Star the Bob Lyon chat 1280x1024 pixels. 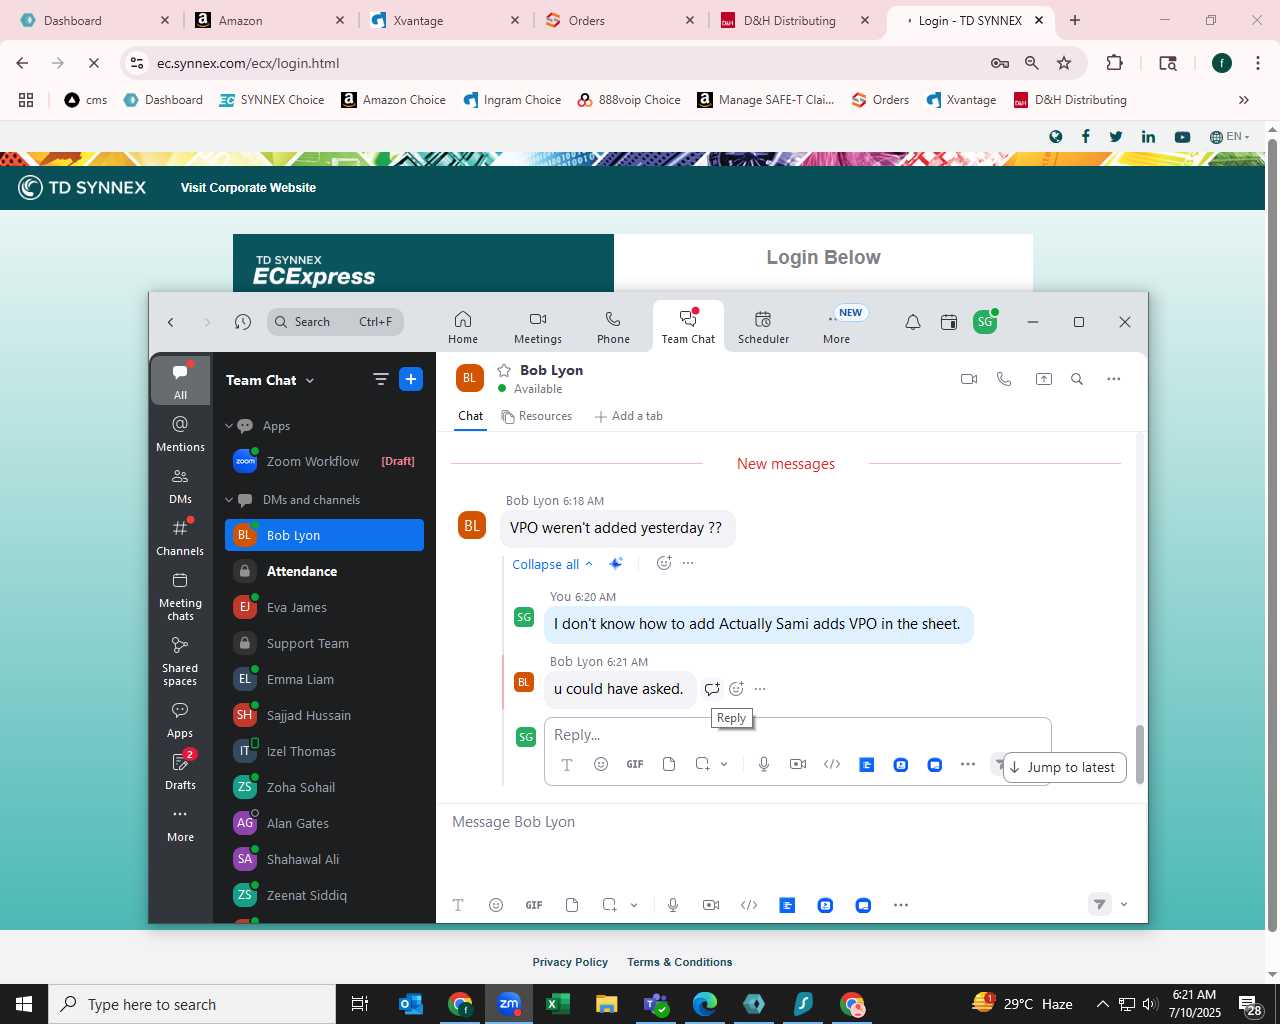tap(504, 370)
